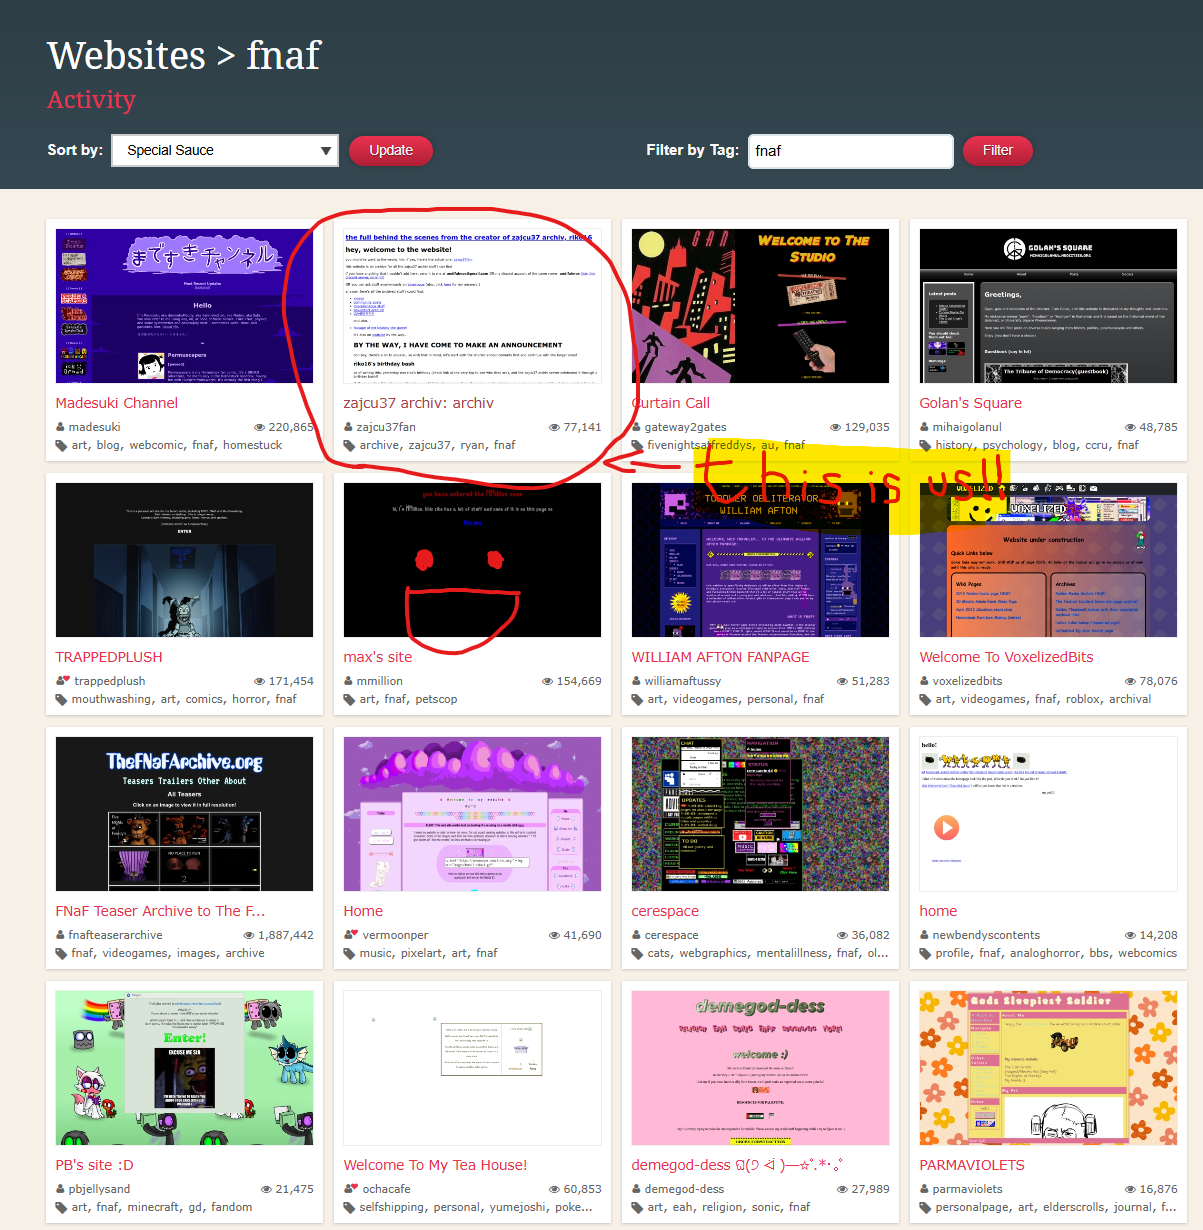Open the Madesuki Channel site thumbnail
Viewport: 1203px width, 1230px height.
click(x=184, y=306)
